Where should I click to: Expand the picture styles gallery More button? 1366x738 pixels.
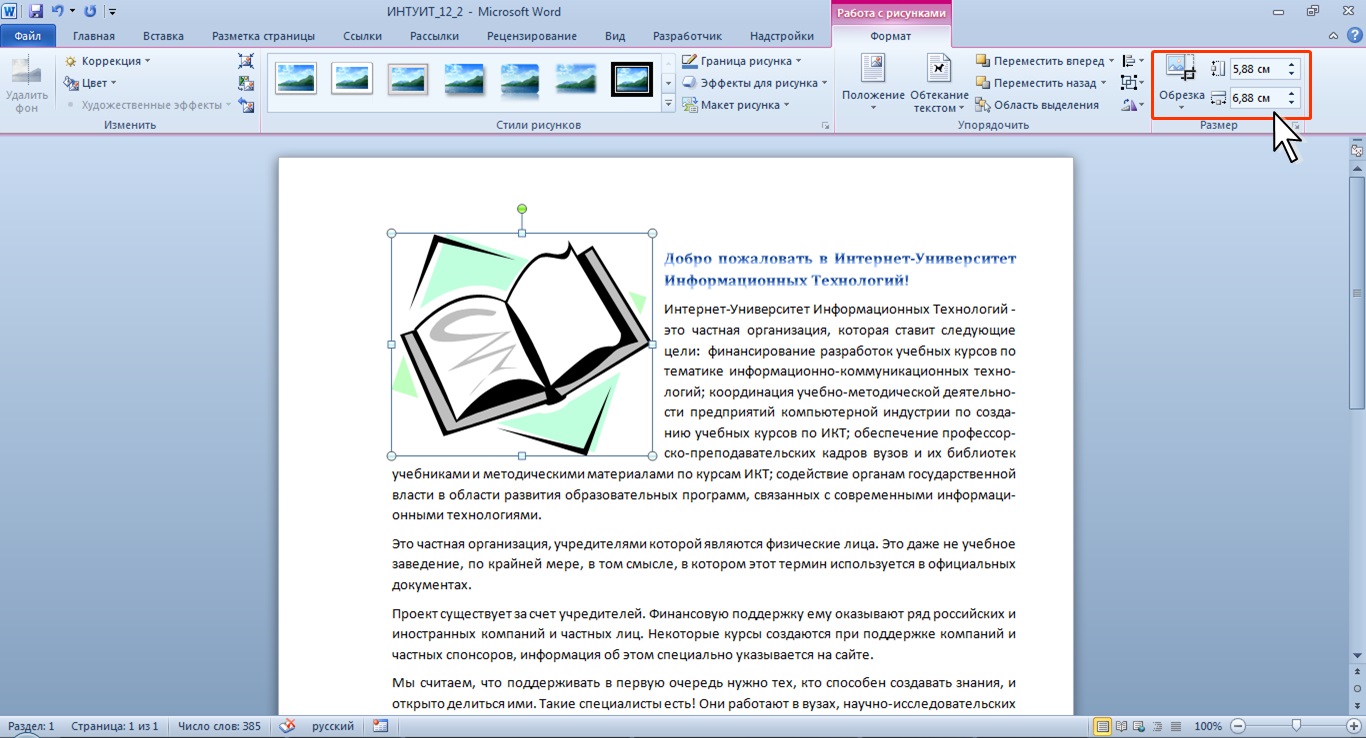click(x=668, y=104)
